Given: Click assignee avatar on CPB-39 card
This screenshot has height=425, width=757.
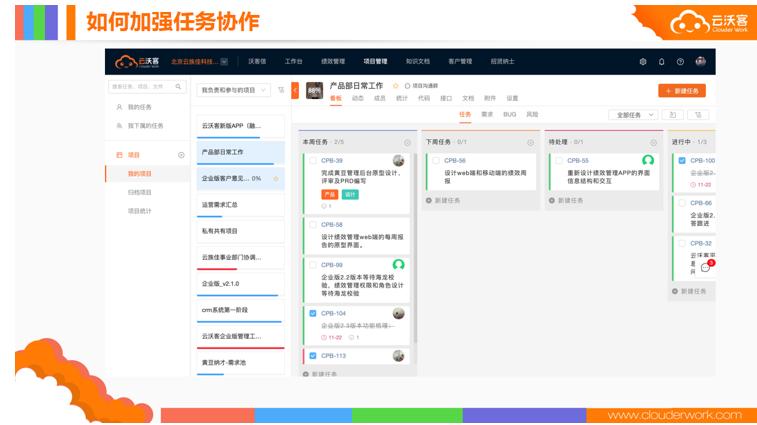Looking at the screenshot, I should (x=398, y=160).
